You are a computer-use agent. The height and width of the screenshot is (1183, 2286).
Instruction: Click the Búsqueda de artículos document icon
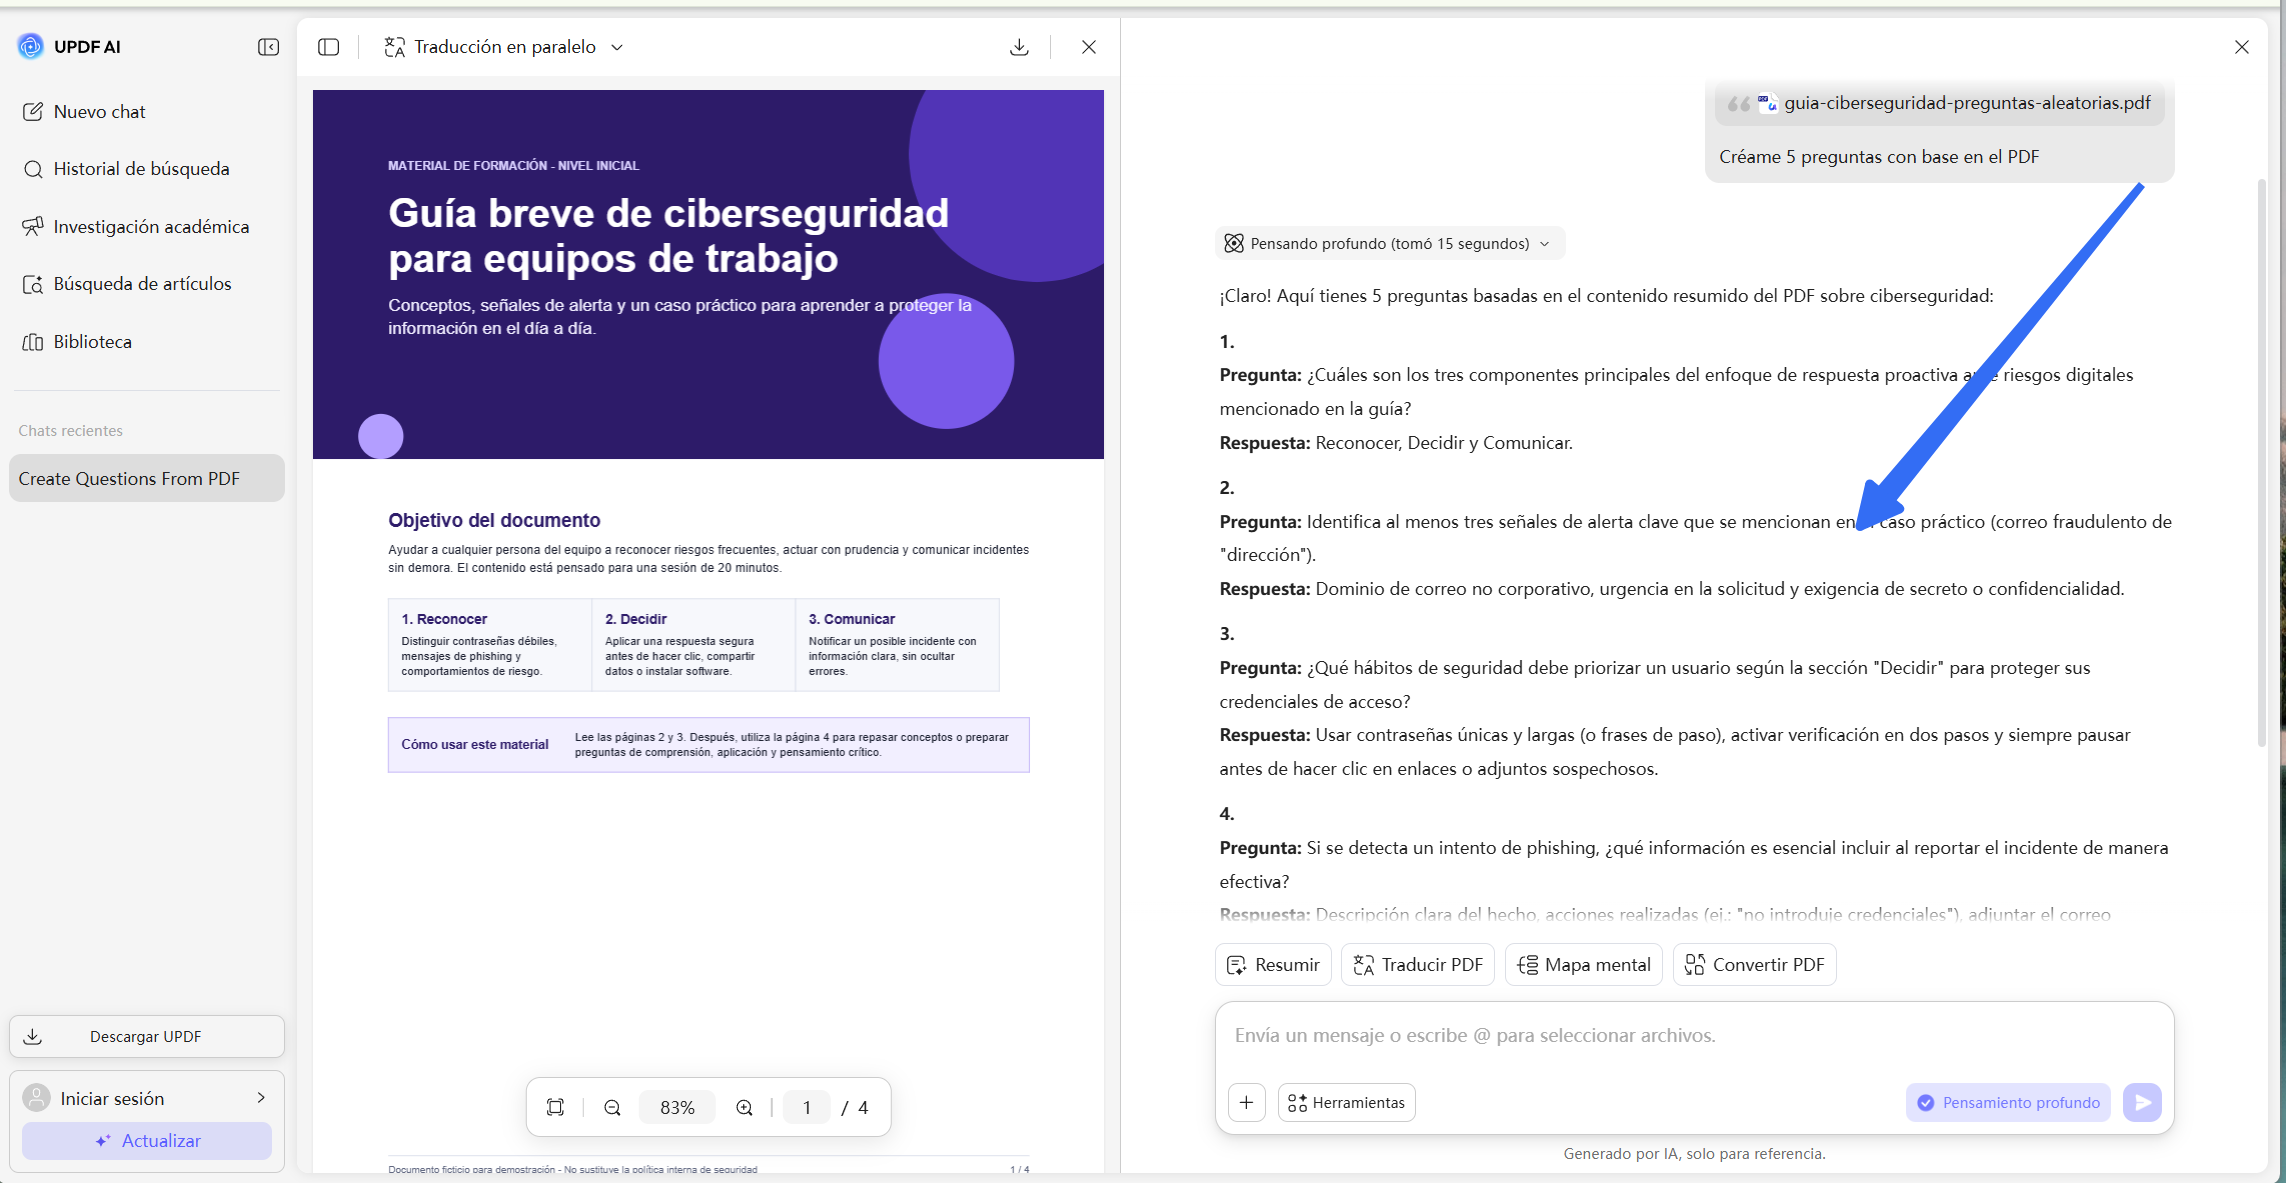33,284
